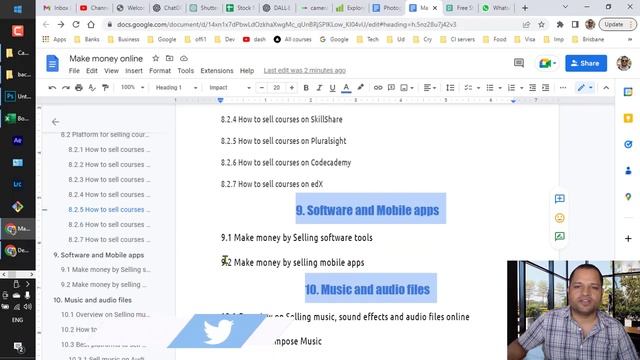
Task: Open the Insert image dropdown
Action: pyautogui.click(x=407, y=87)
